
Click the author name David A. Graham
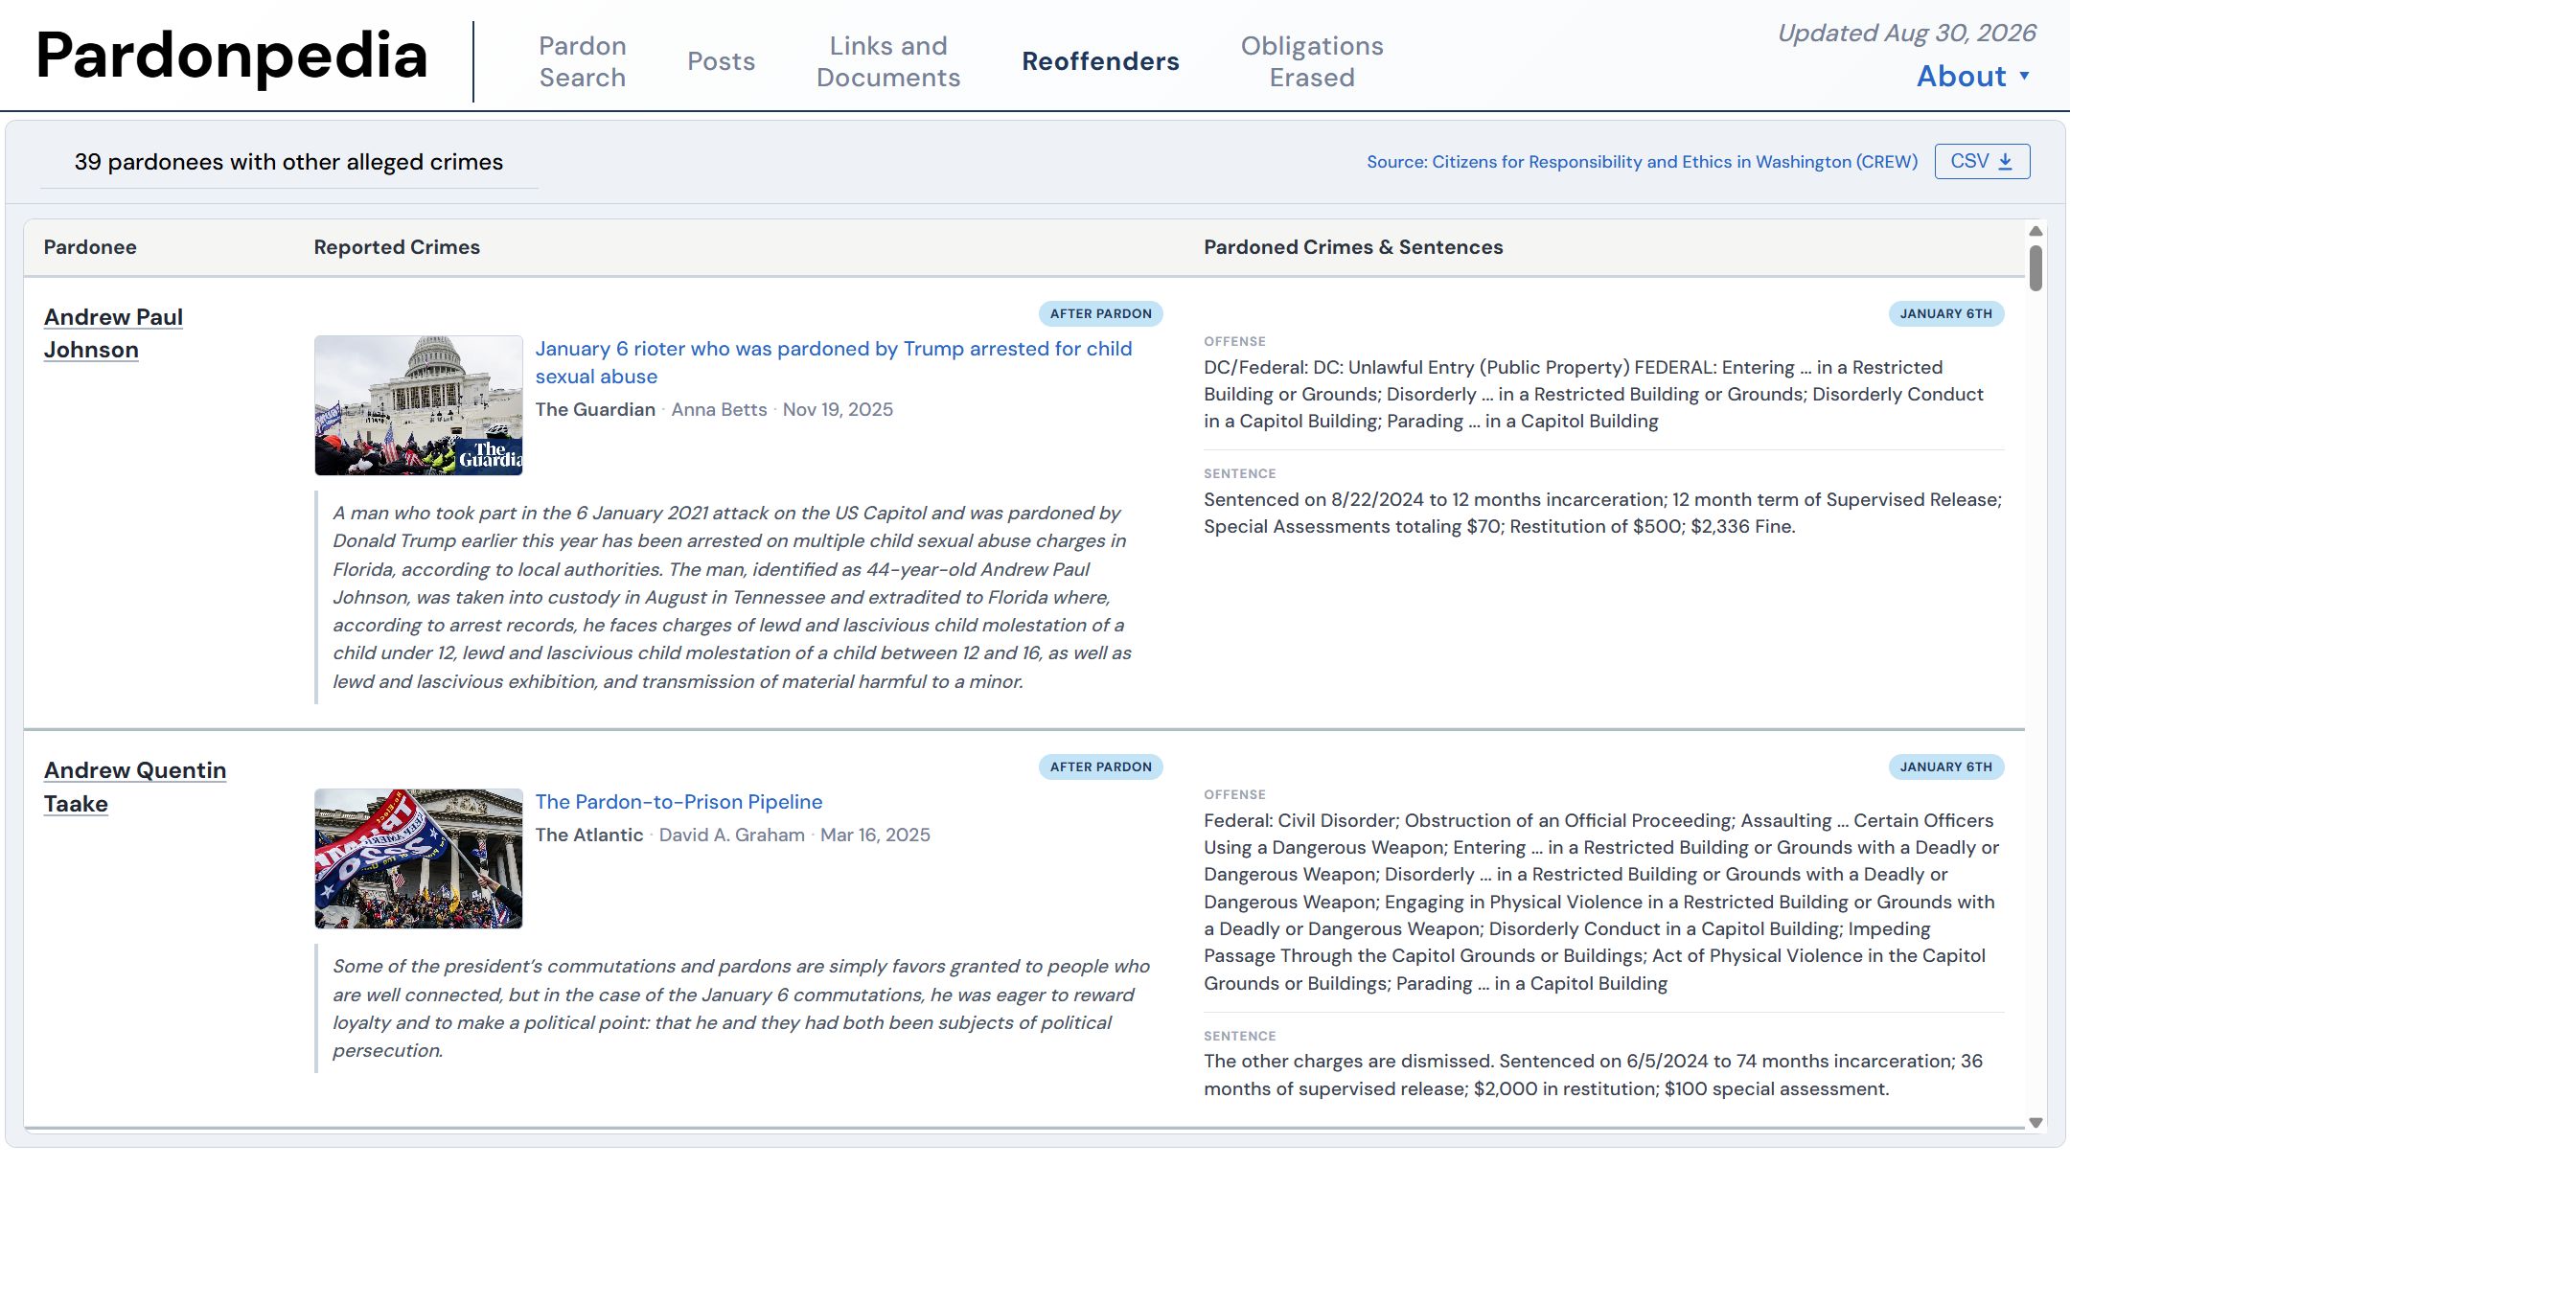(732, 835)
